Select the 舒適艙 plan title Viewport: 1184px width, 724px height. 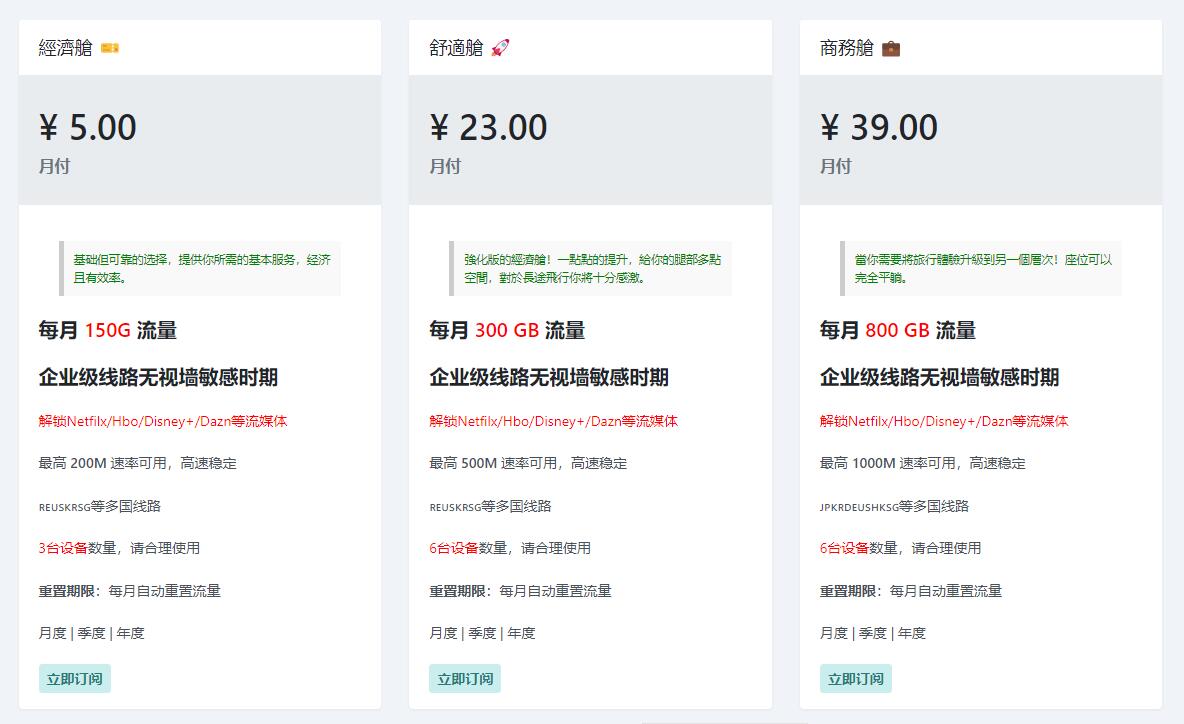(456, 48)
